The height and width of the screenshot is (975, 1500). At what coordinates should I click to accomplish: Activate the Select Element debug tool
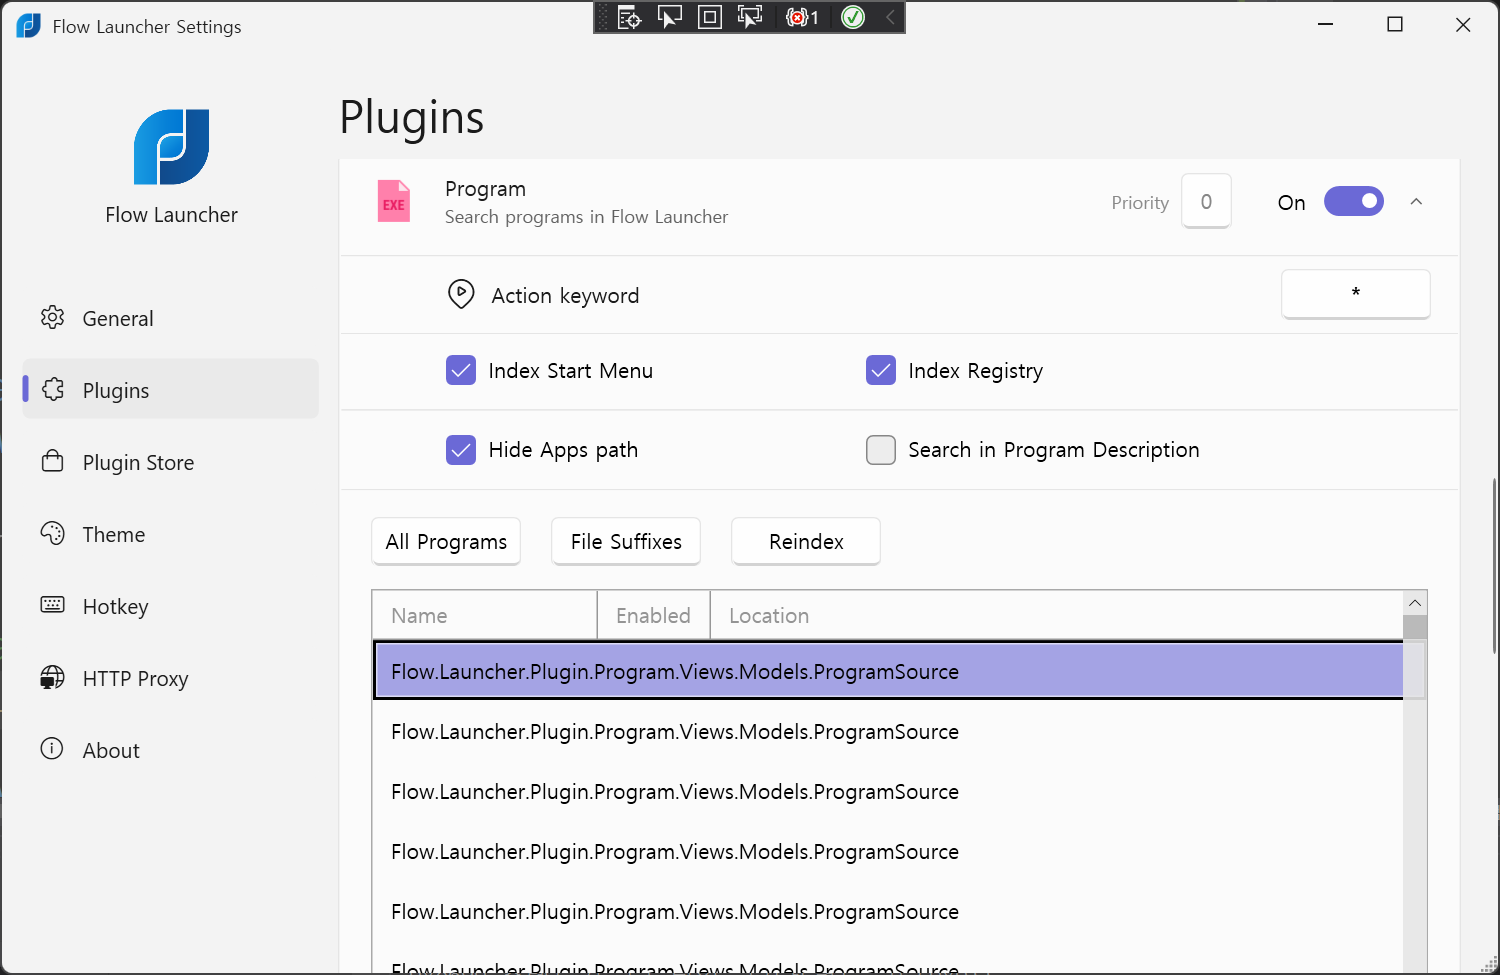coord(669,17)
